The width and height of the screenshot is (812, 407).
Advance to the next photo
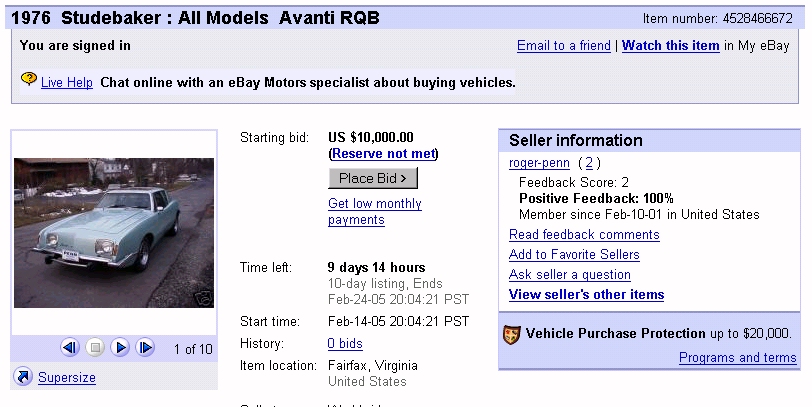[145, 348]
